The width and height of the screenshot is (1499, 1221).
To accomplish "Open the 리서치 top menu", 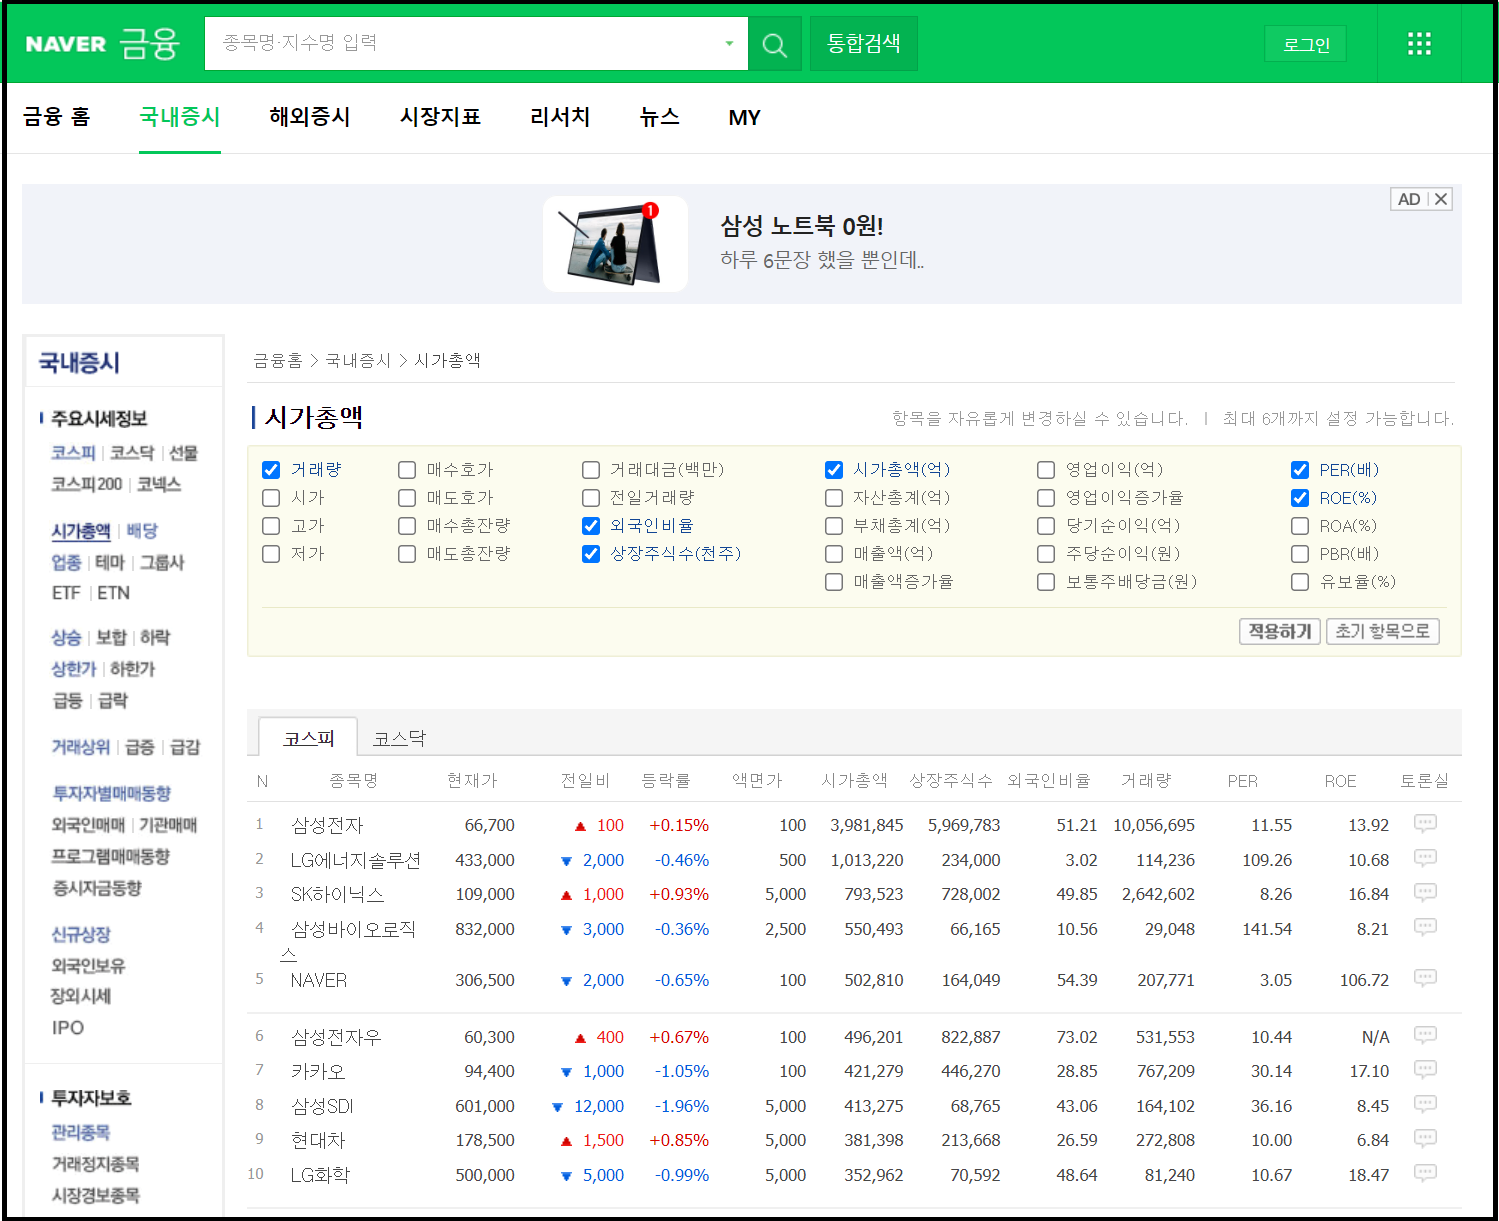I will (x=560, y=117).
